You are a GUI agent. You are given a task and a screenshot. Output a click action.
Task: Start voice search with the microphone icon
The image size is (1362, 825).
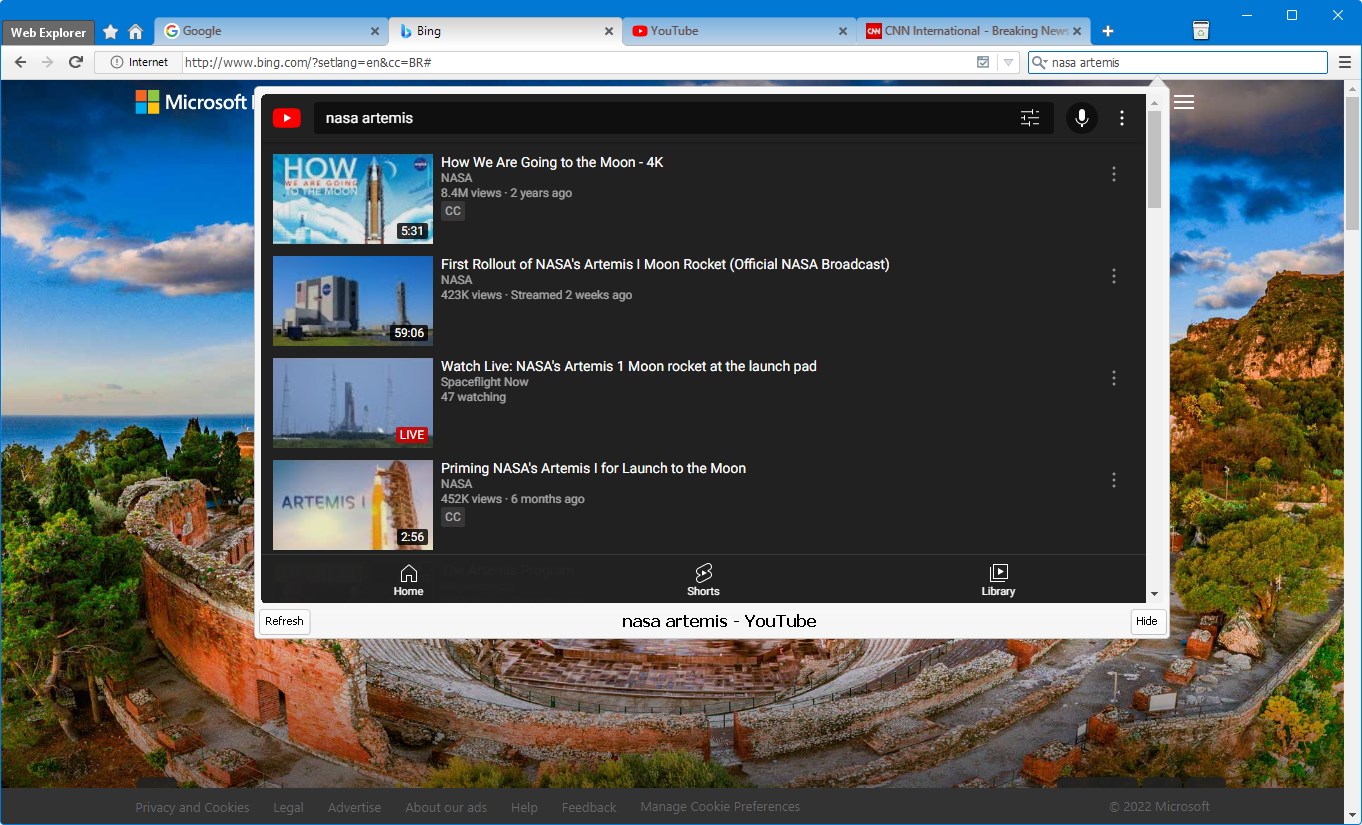pyautogui.click(x=1081, y=118)
